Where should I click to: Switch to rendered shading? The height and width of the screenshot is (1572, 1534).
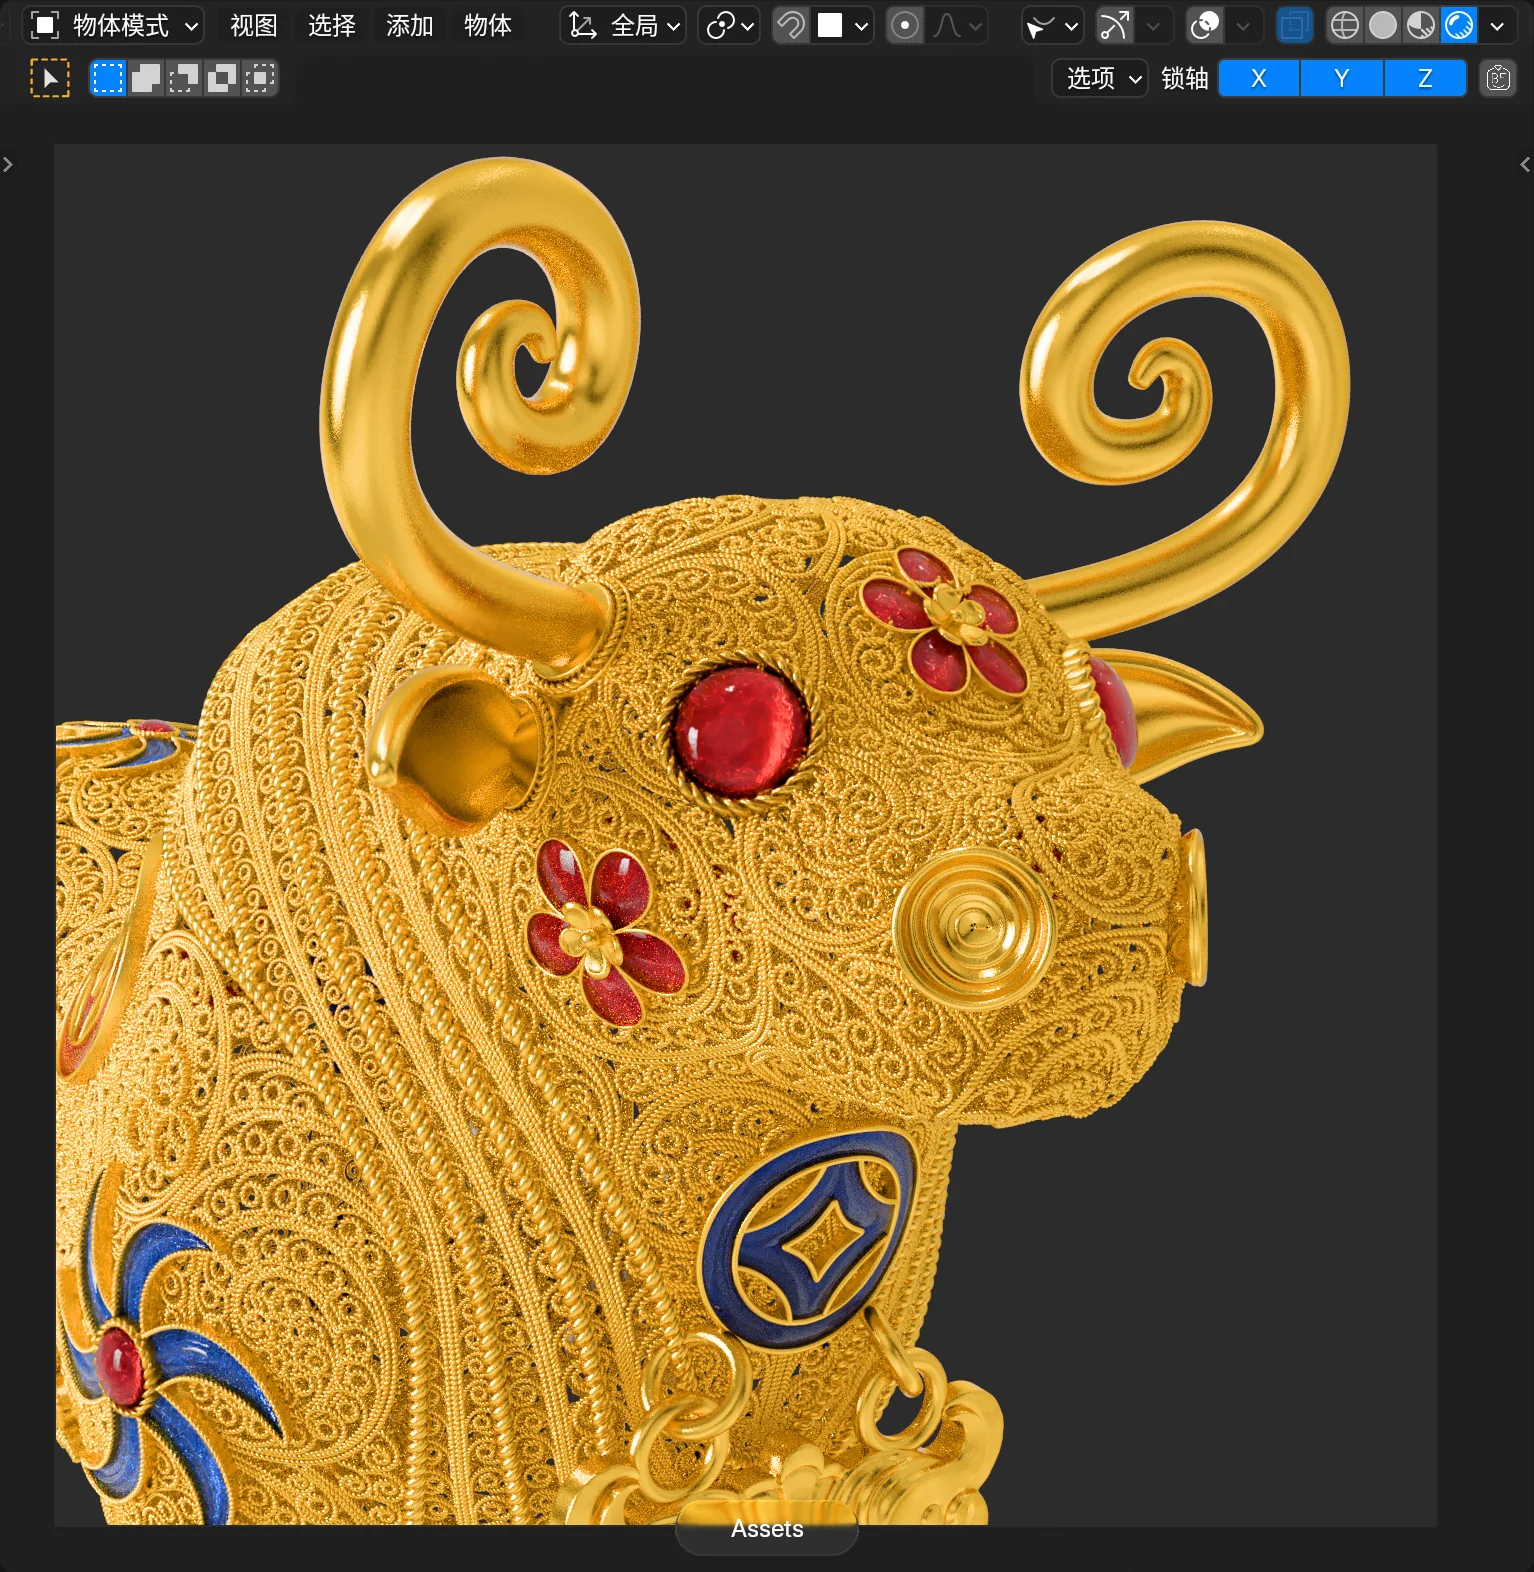(x=1459, y=25)
